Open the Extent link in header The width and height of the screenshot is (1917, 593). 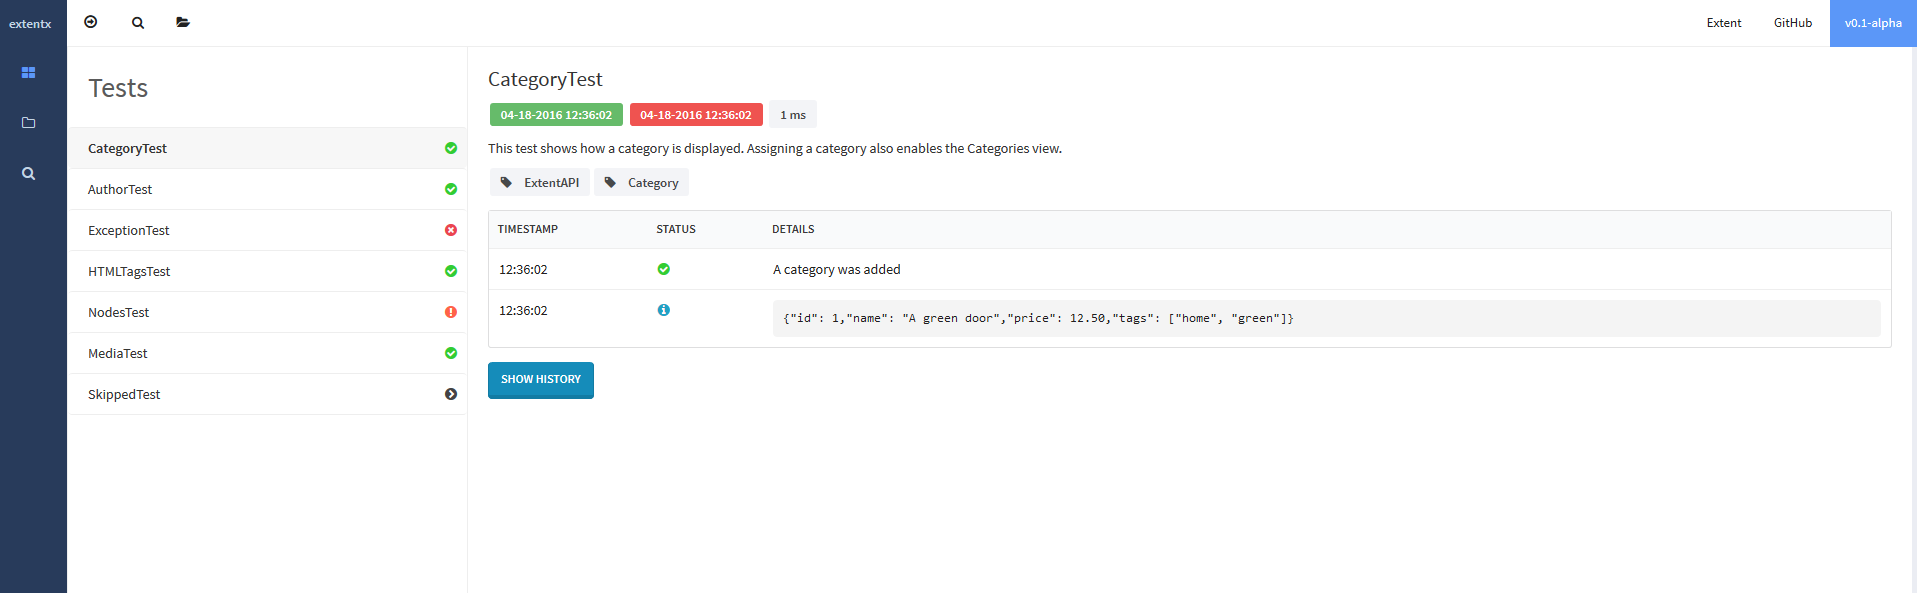click(x=1723, y=23)
